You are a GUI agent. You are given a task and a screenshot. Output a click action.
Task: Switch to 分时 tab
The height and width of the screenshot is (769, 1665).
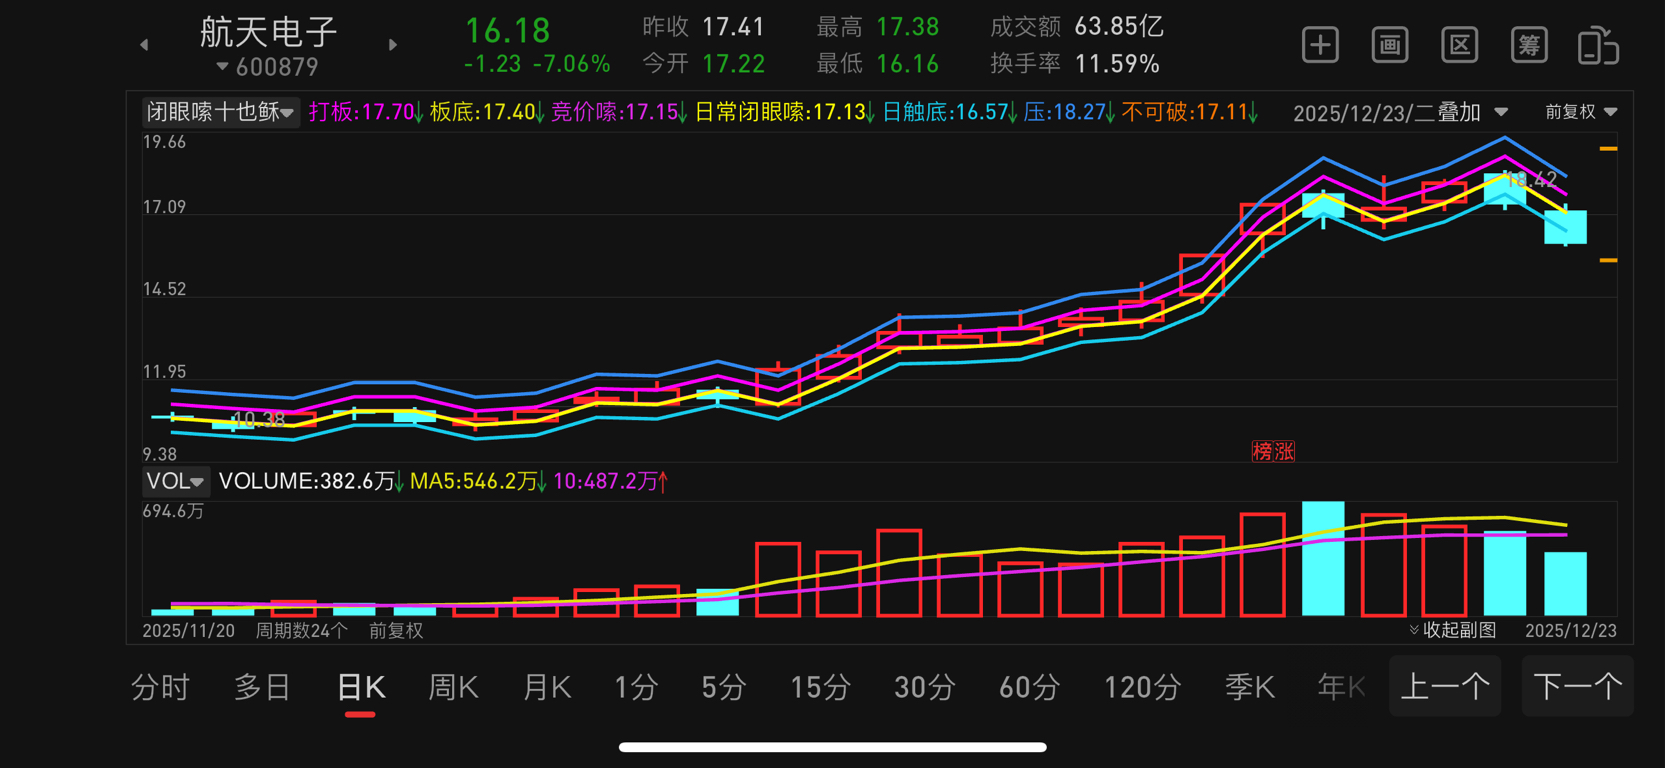point(160,688)
